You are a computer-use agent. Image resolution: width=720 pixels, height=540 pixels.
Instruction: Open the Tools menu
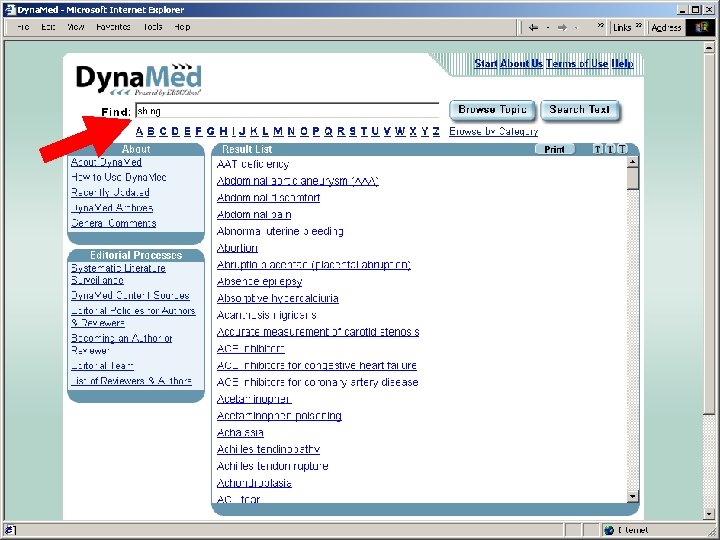(x=153, y=27)
